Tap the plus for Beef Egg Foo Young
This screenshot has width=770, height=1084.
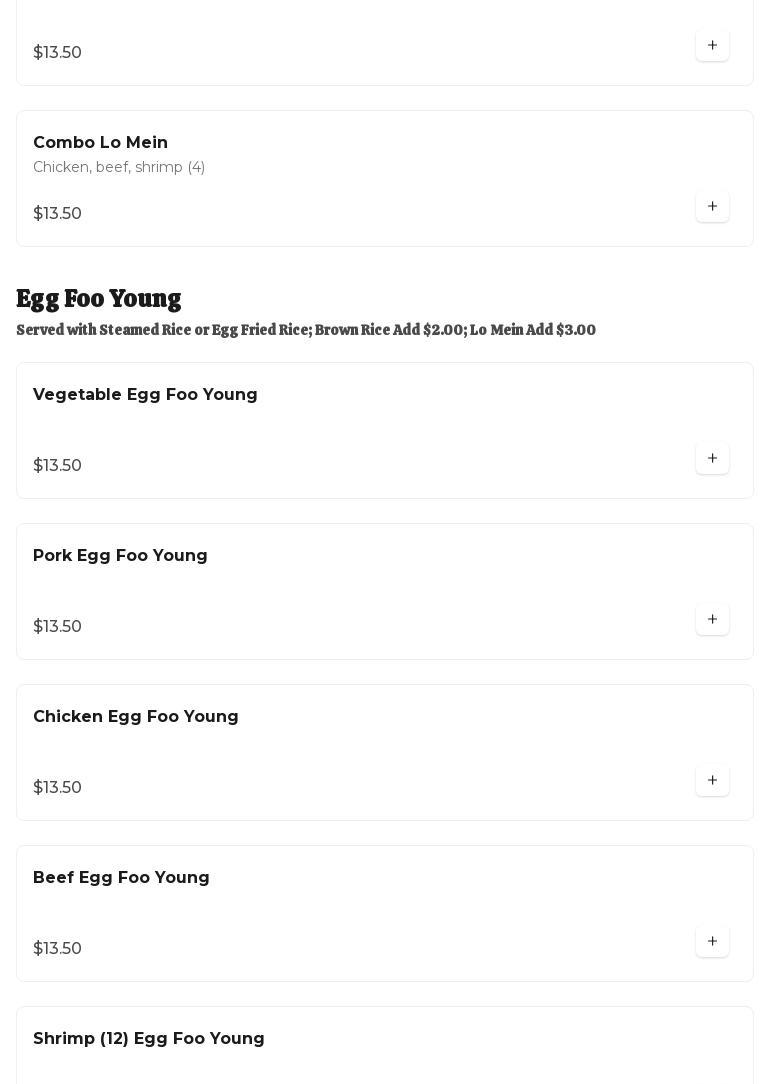[712, 942]
